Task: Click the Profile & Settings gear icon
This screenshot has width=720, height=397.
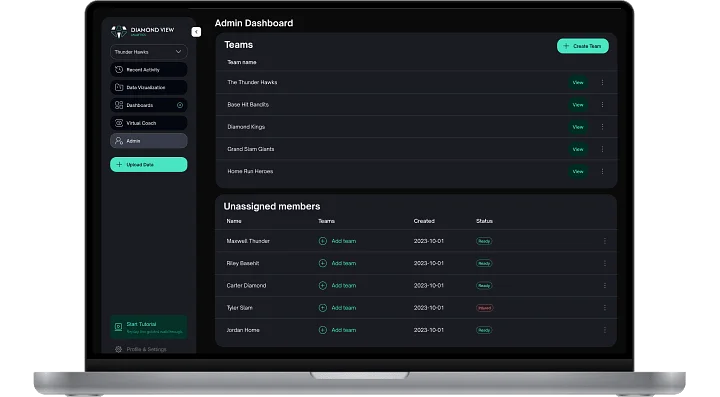Action: pos(118,349)
